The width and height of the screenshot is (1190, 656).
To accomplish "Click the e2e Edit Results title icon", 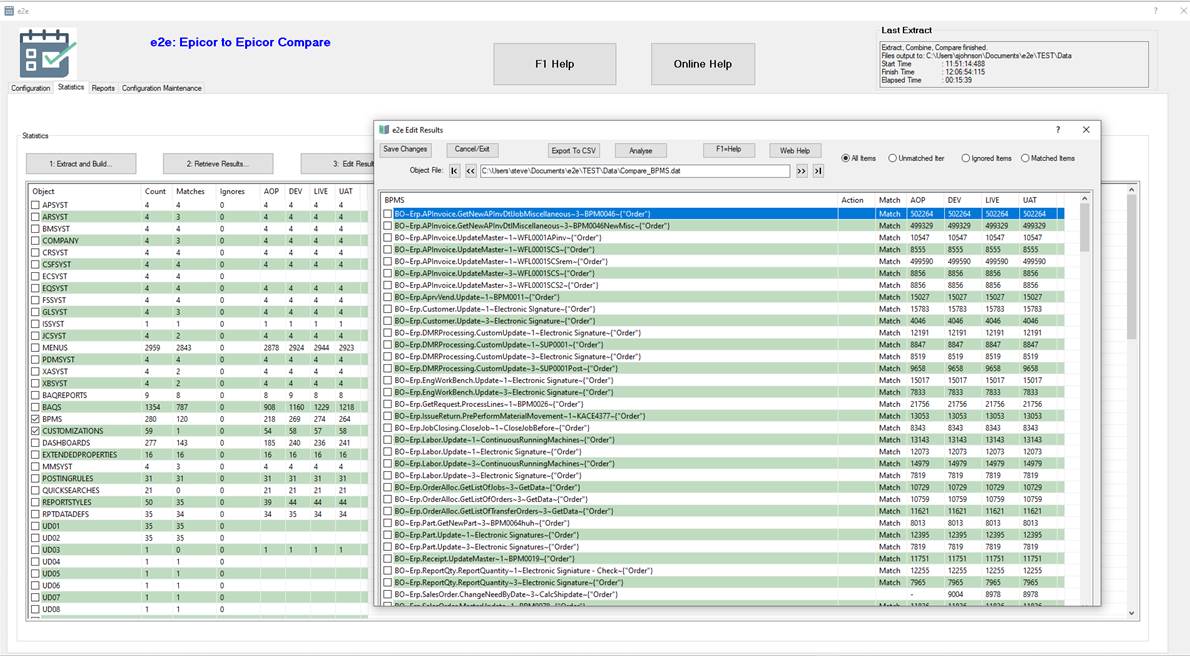I will click(x=384, y=130).
